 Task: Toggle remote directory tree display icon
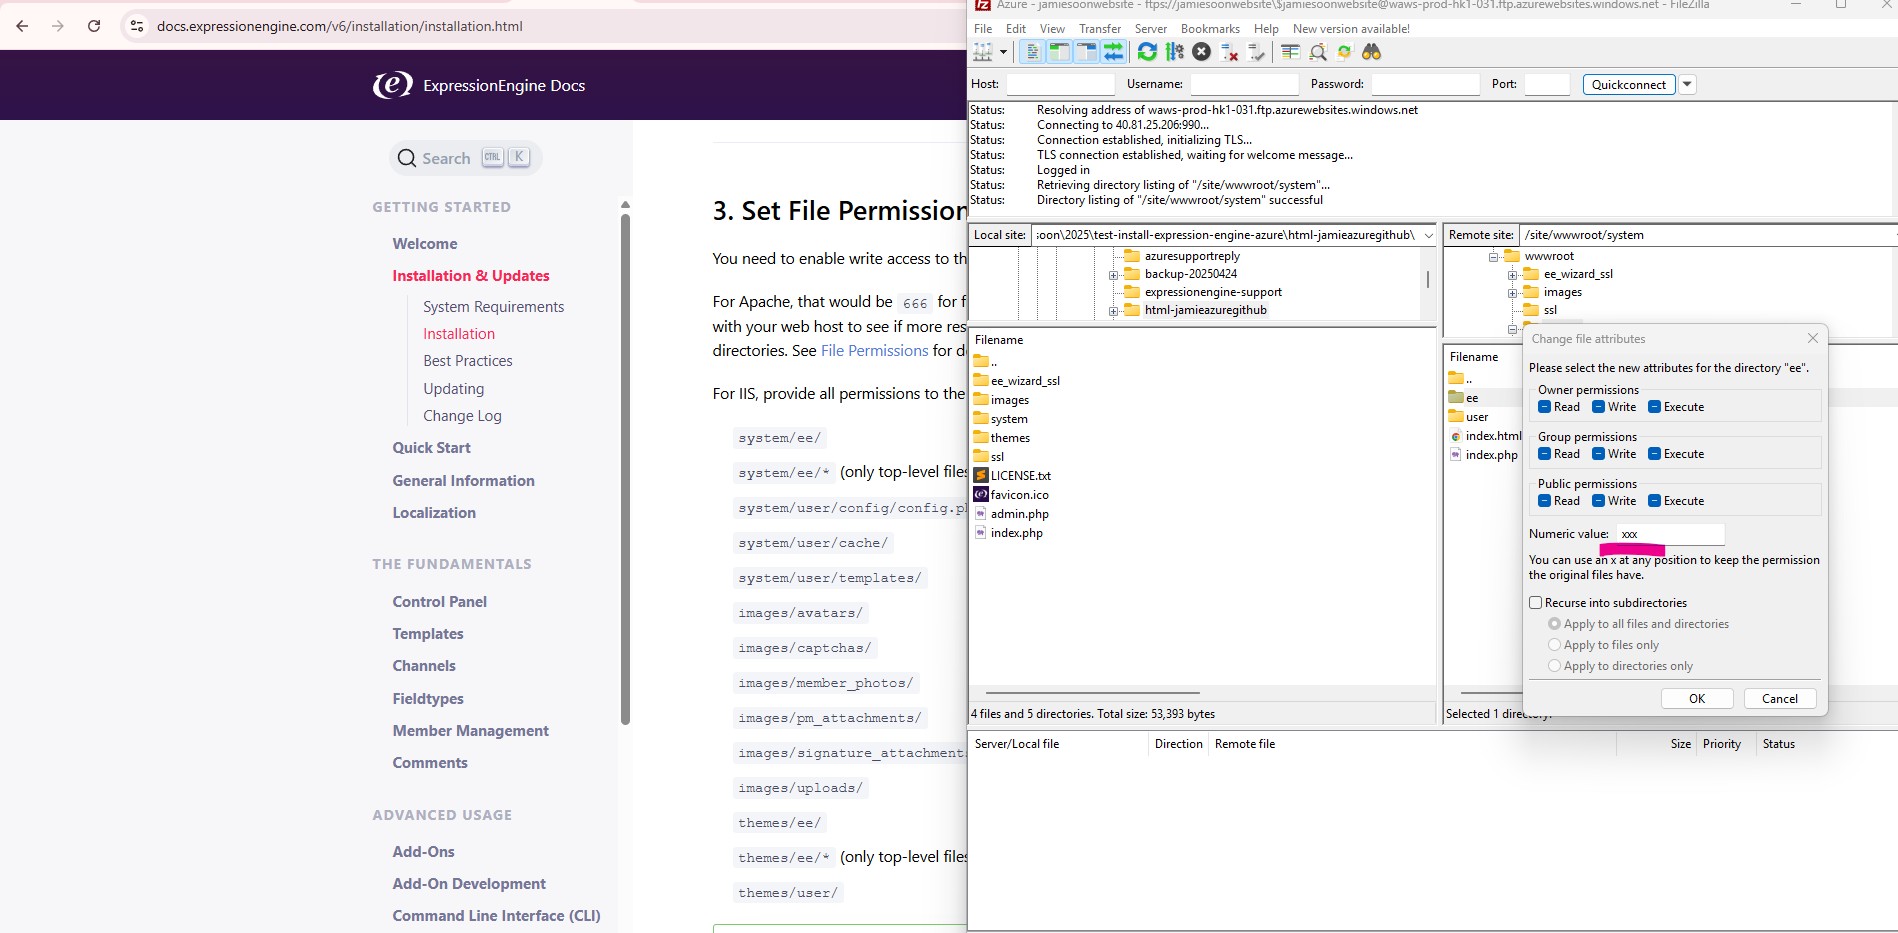[x=1086, y=52]
